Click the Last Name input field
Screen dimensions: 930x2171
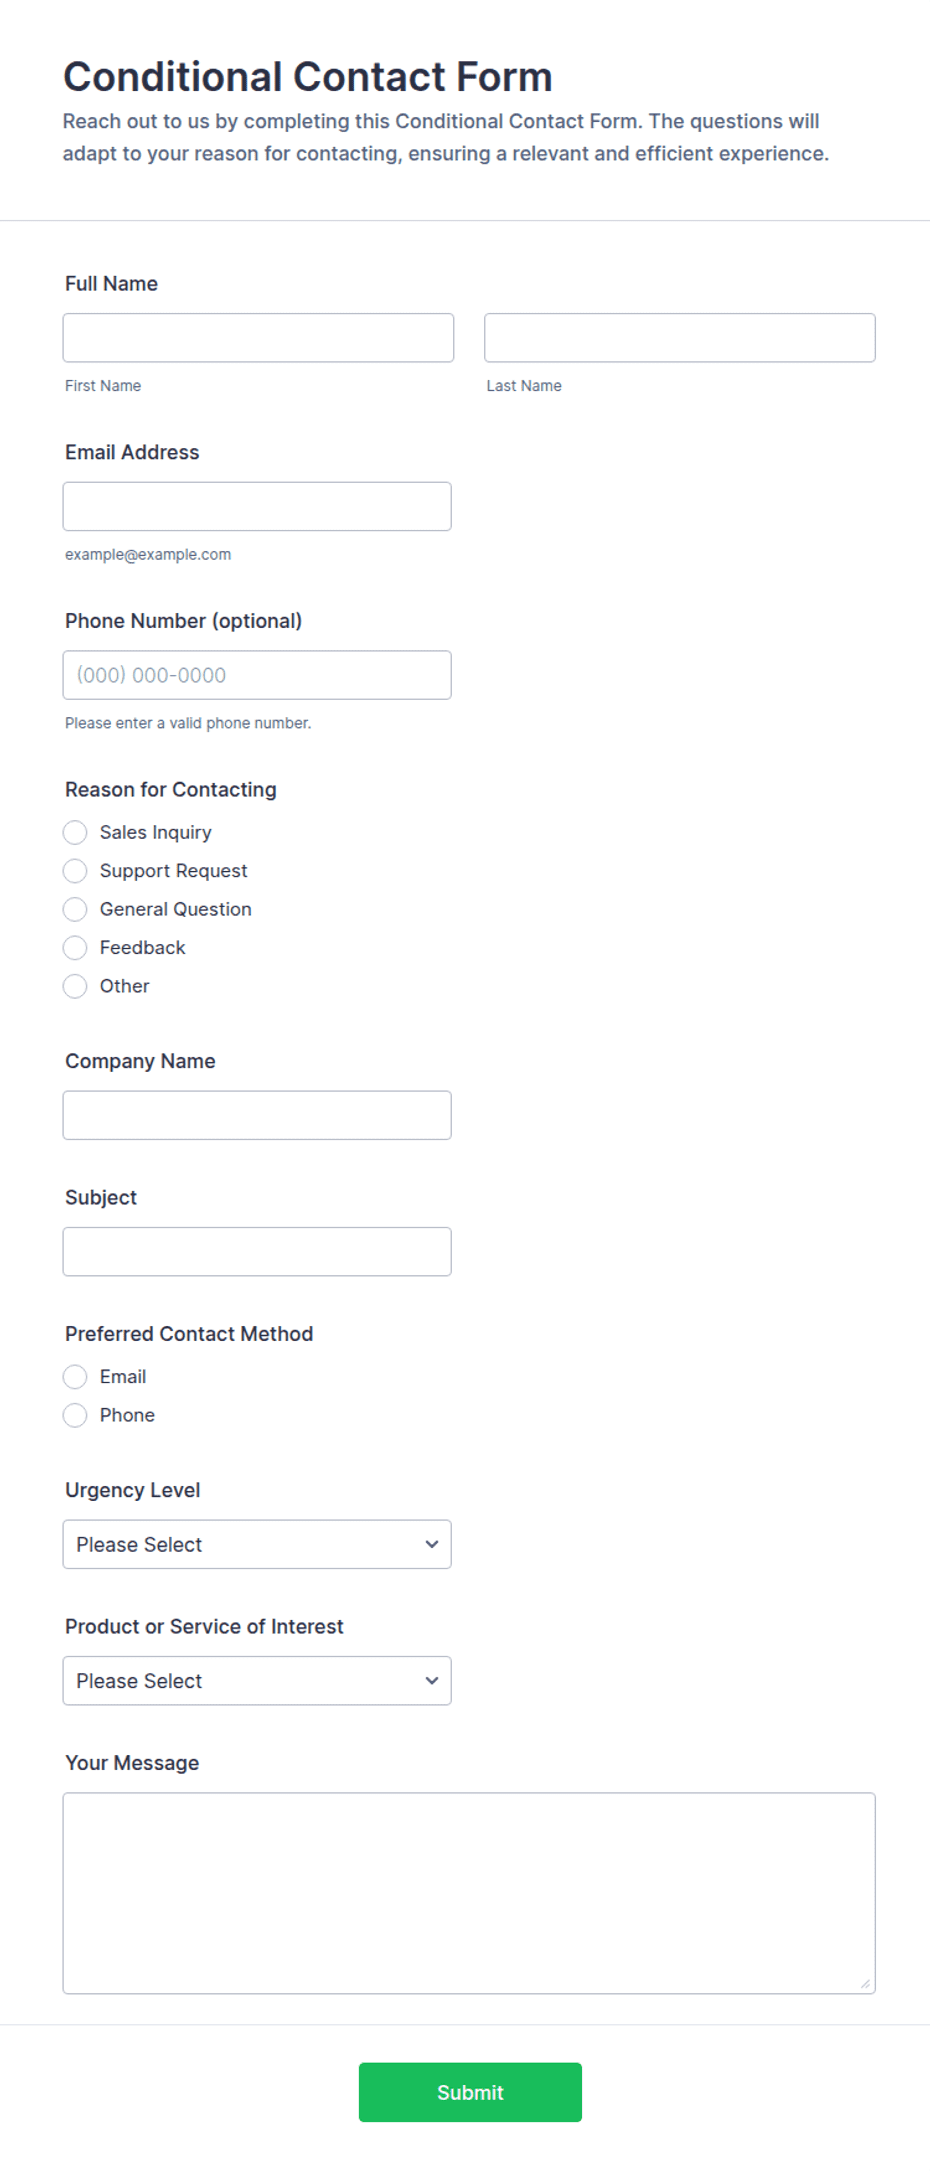tap(680, 338)
